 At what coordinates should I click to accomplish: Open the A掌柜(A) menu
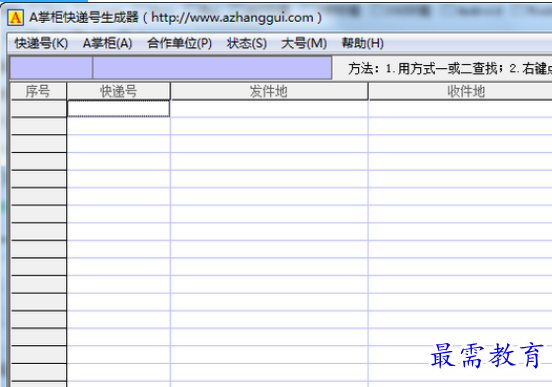(x=107, y=43)
